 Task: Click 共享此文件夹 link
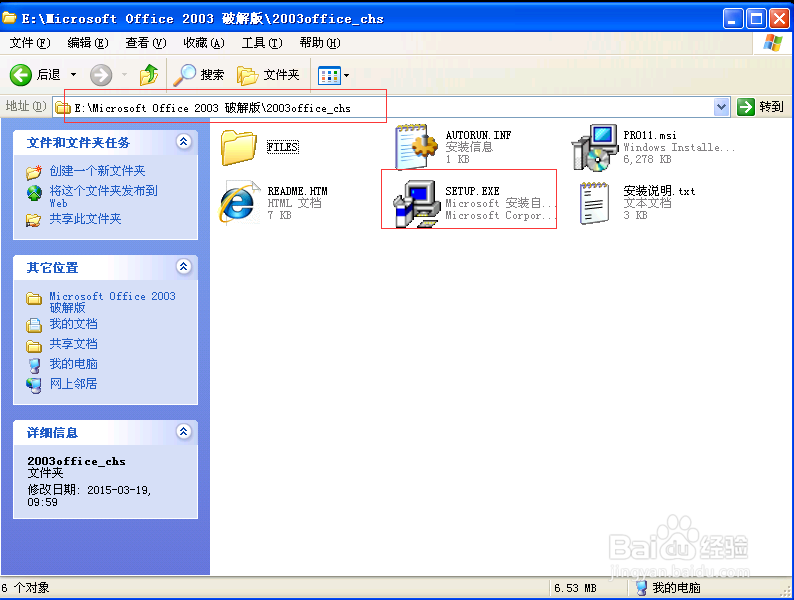85,219
